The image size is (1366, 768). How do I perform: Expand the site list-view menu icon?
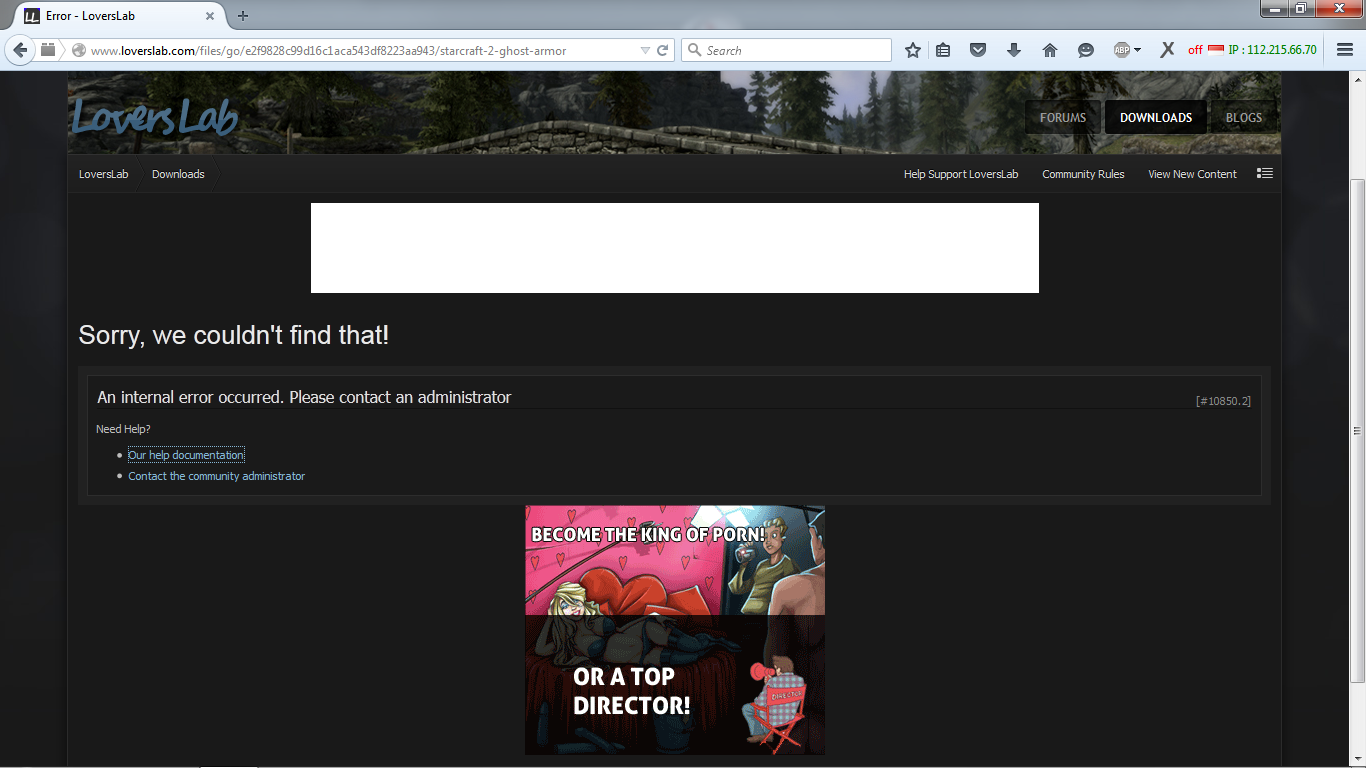1265,173
